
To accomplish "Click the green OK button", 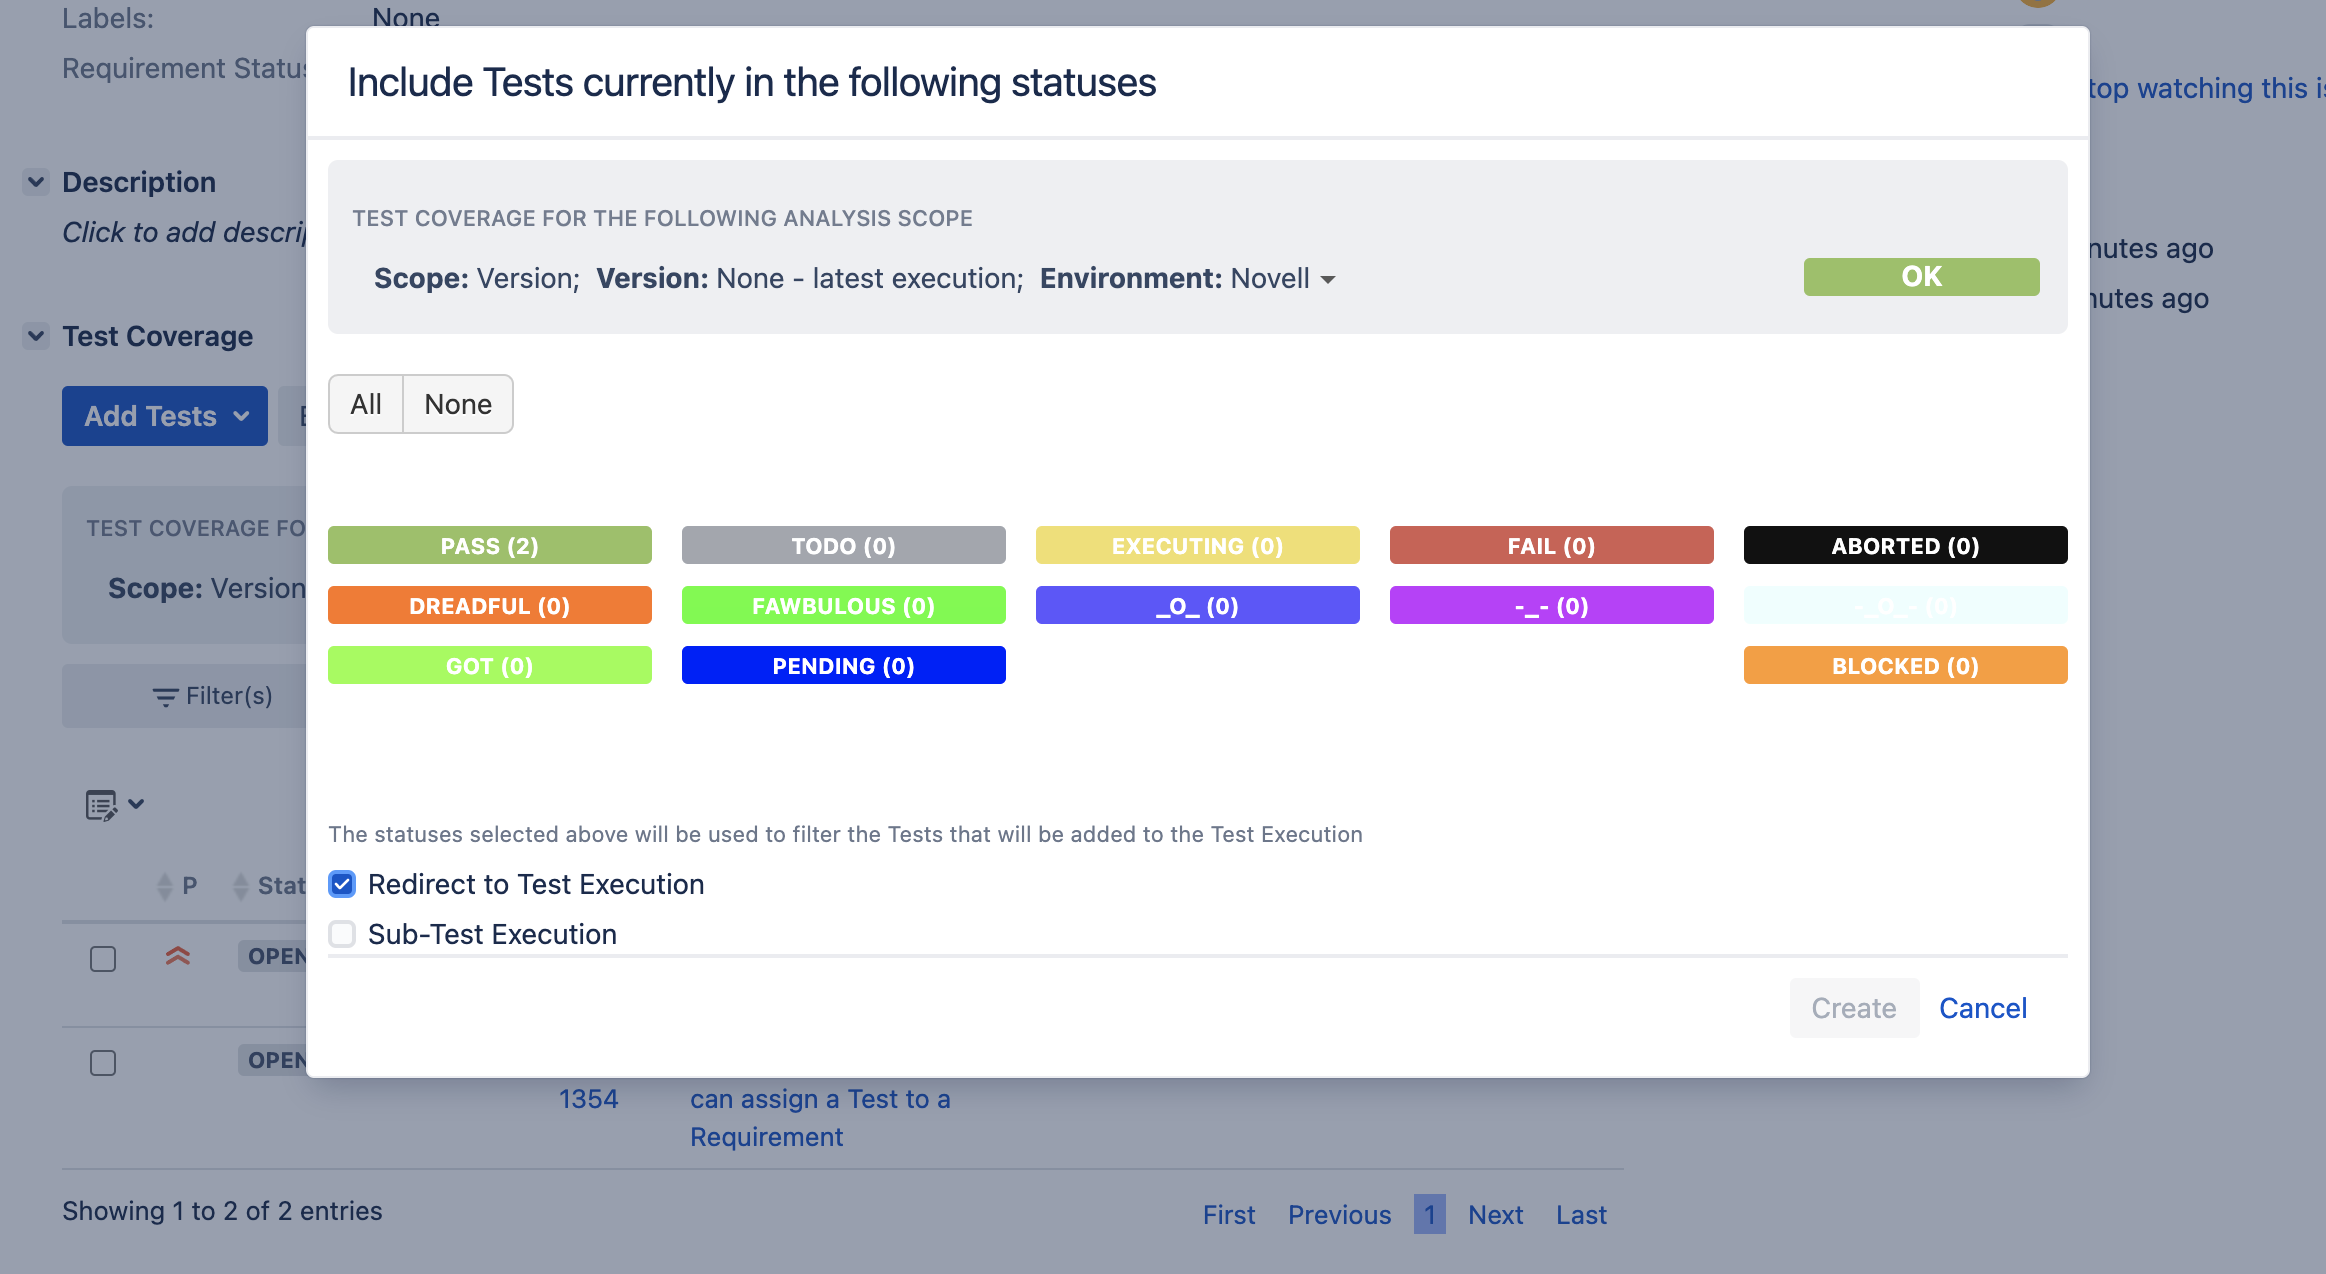I will tap(1921, 277).
